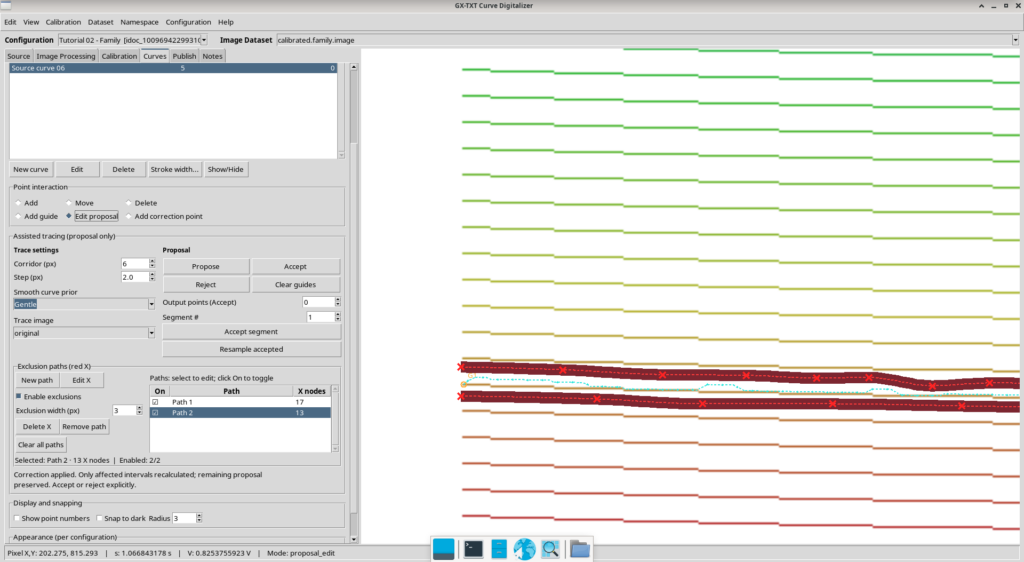The image size is (1024, 562).
Task: Switch to the Notes tab
Action: tap(212, 56)
